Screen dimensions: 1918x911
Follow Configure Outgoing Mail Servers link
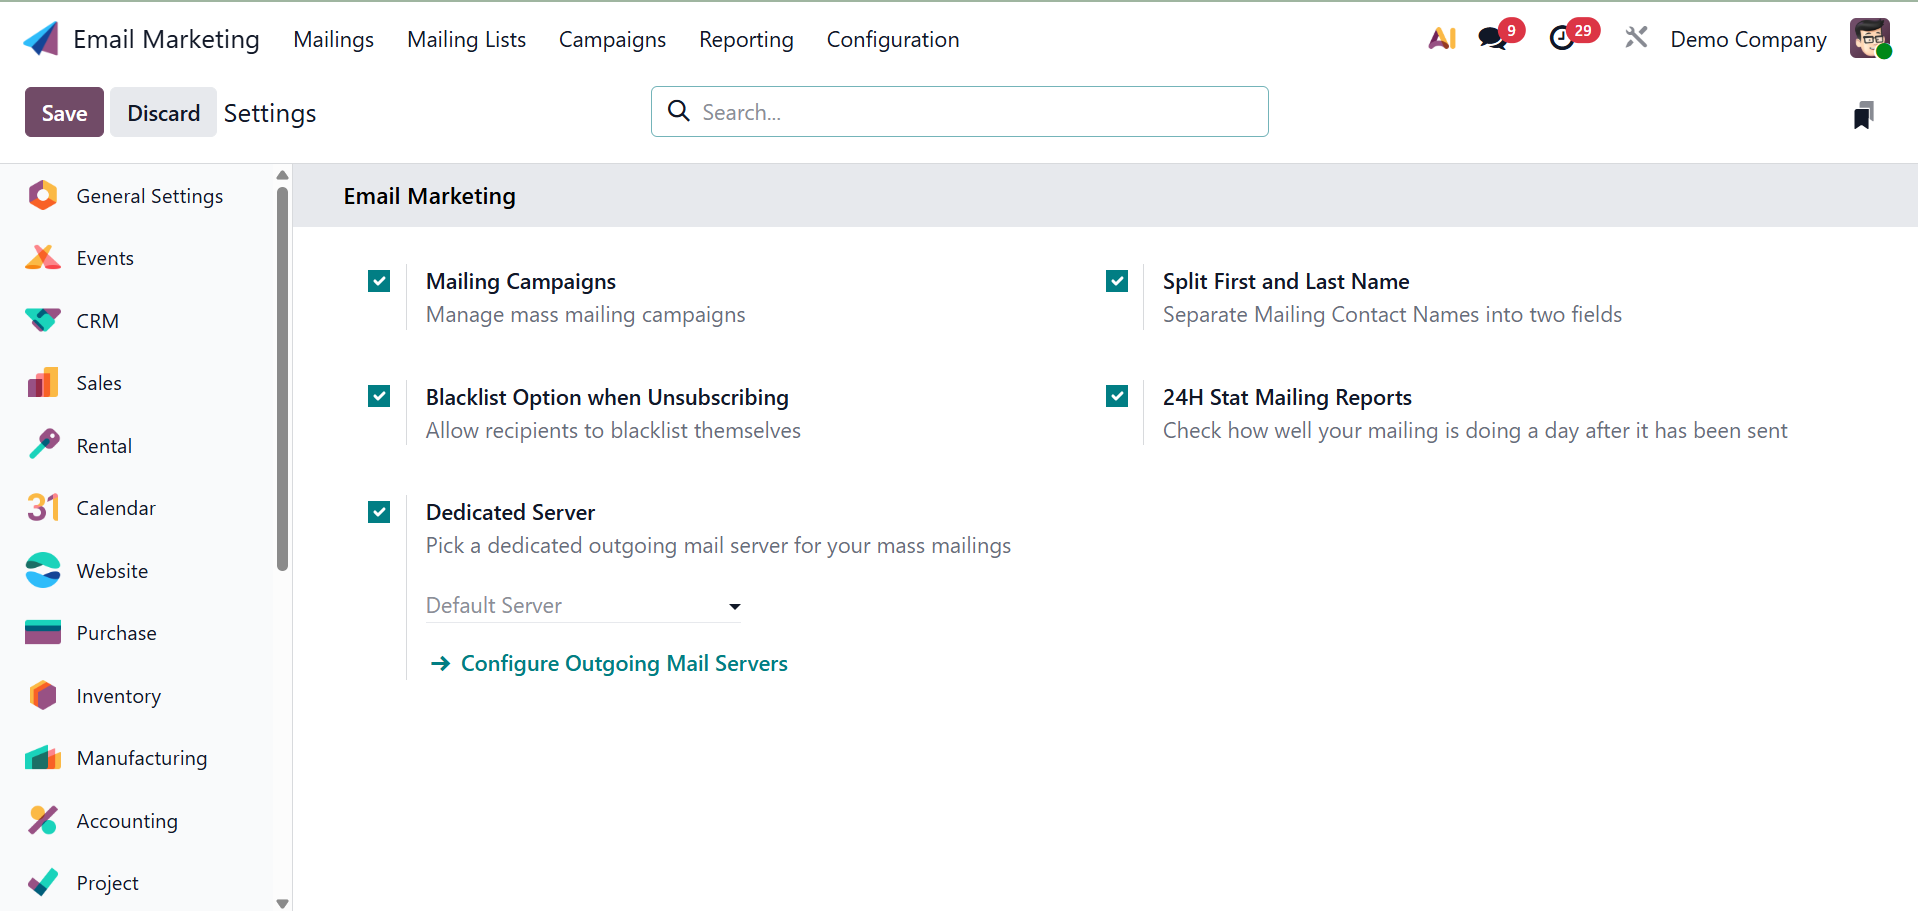coord(623,664)
